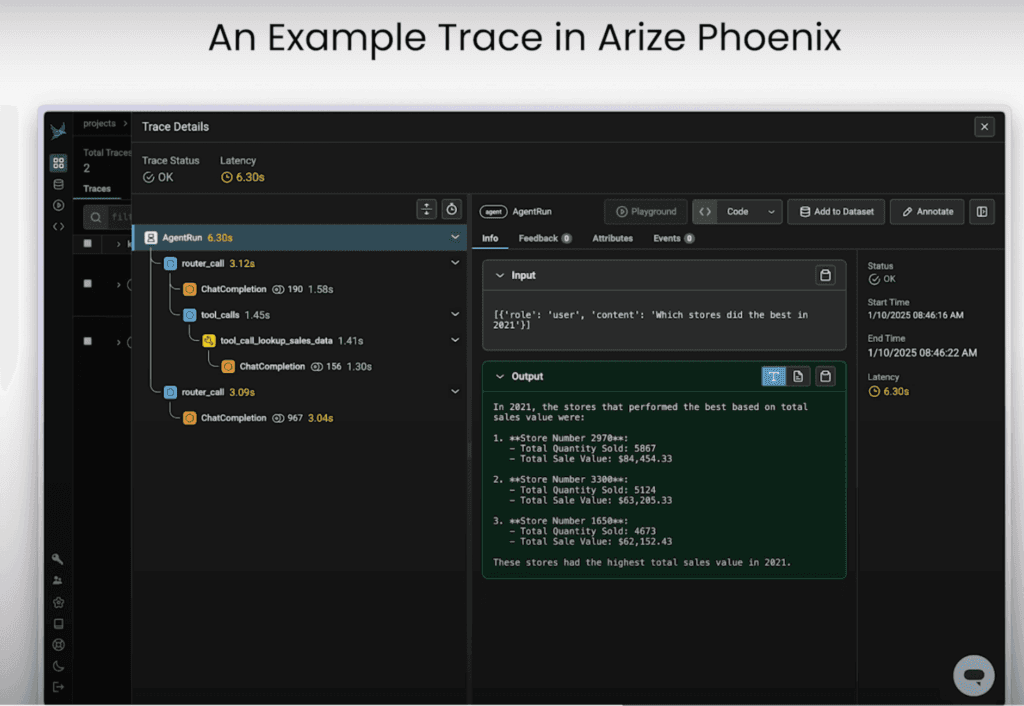Click the Start Time value 08:46:16 AM
Image resolution: width=1024 pixels, height=706 pixels.
coord(915,315)
